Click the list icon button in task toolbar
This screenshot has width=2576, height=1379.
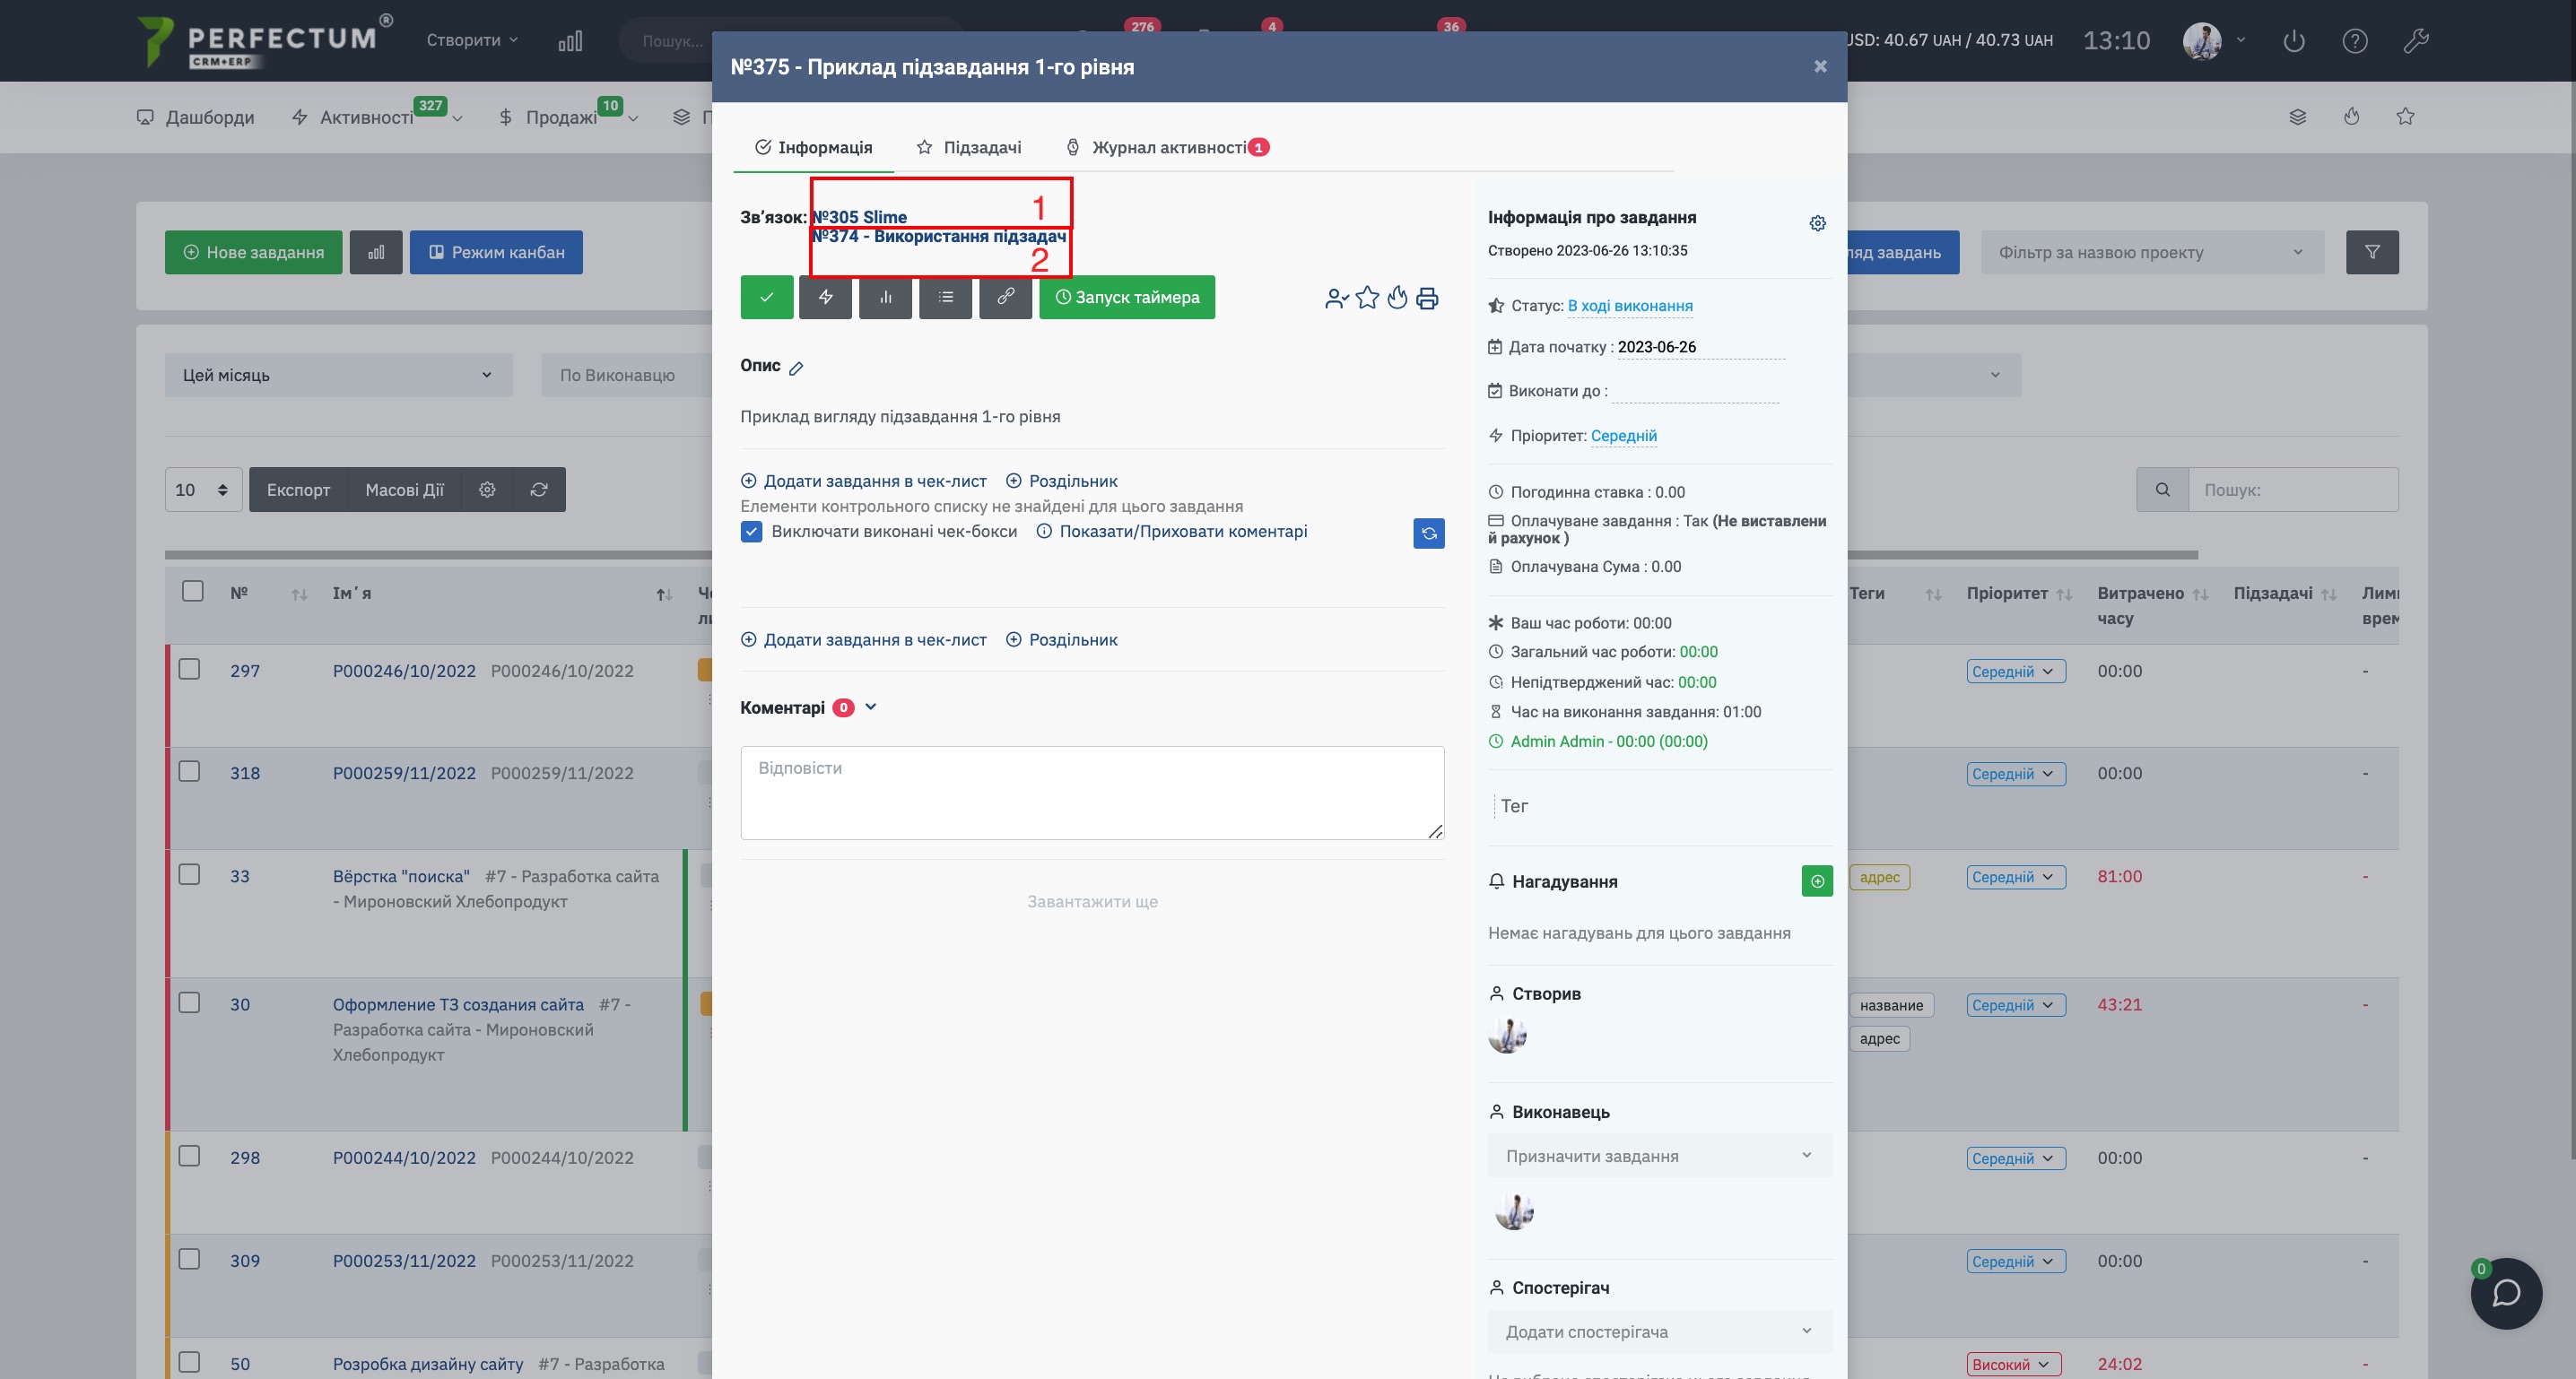946,297
